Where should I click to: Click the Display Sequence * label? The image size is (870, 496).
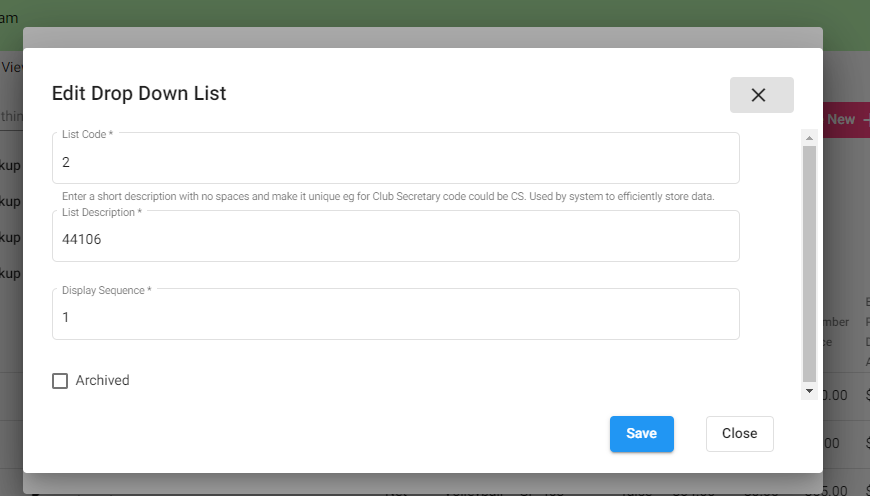pyautogui.click(x=107, y=290)
